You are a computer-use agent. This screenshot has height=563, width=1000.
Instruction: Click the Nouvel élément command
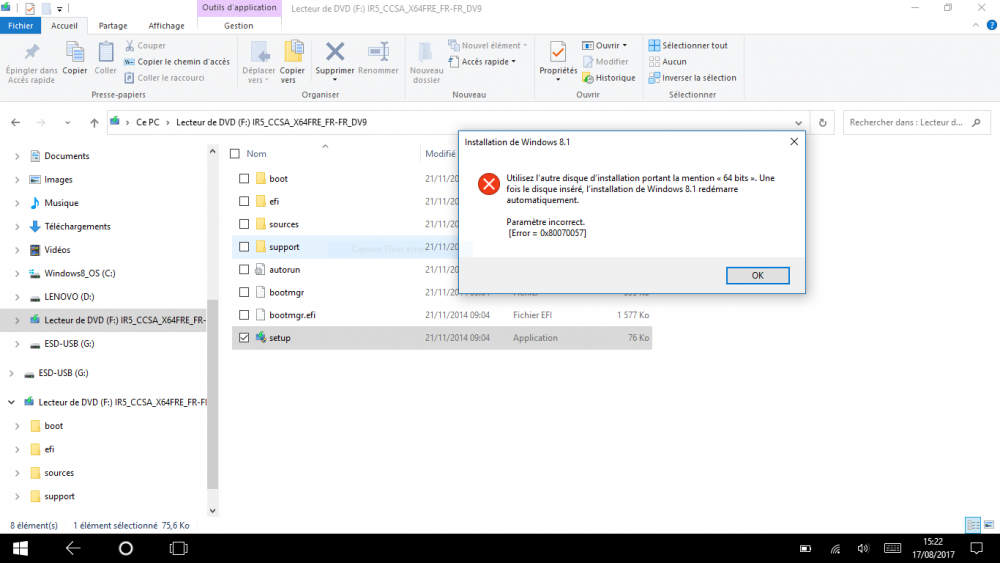coord(488,45)
